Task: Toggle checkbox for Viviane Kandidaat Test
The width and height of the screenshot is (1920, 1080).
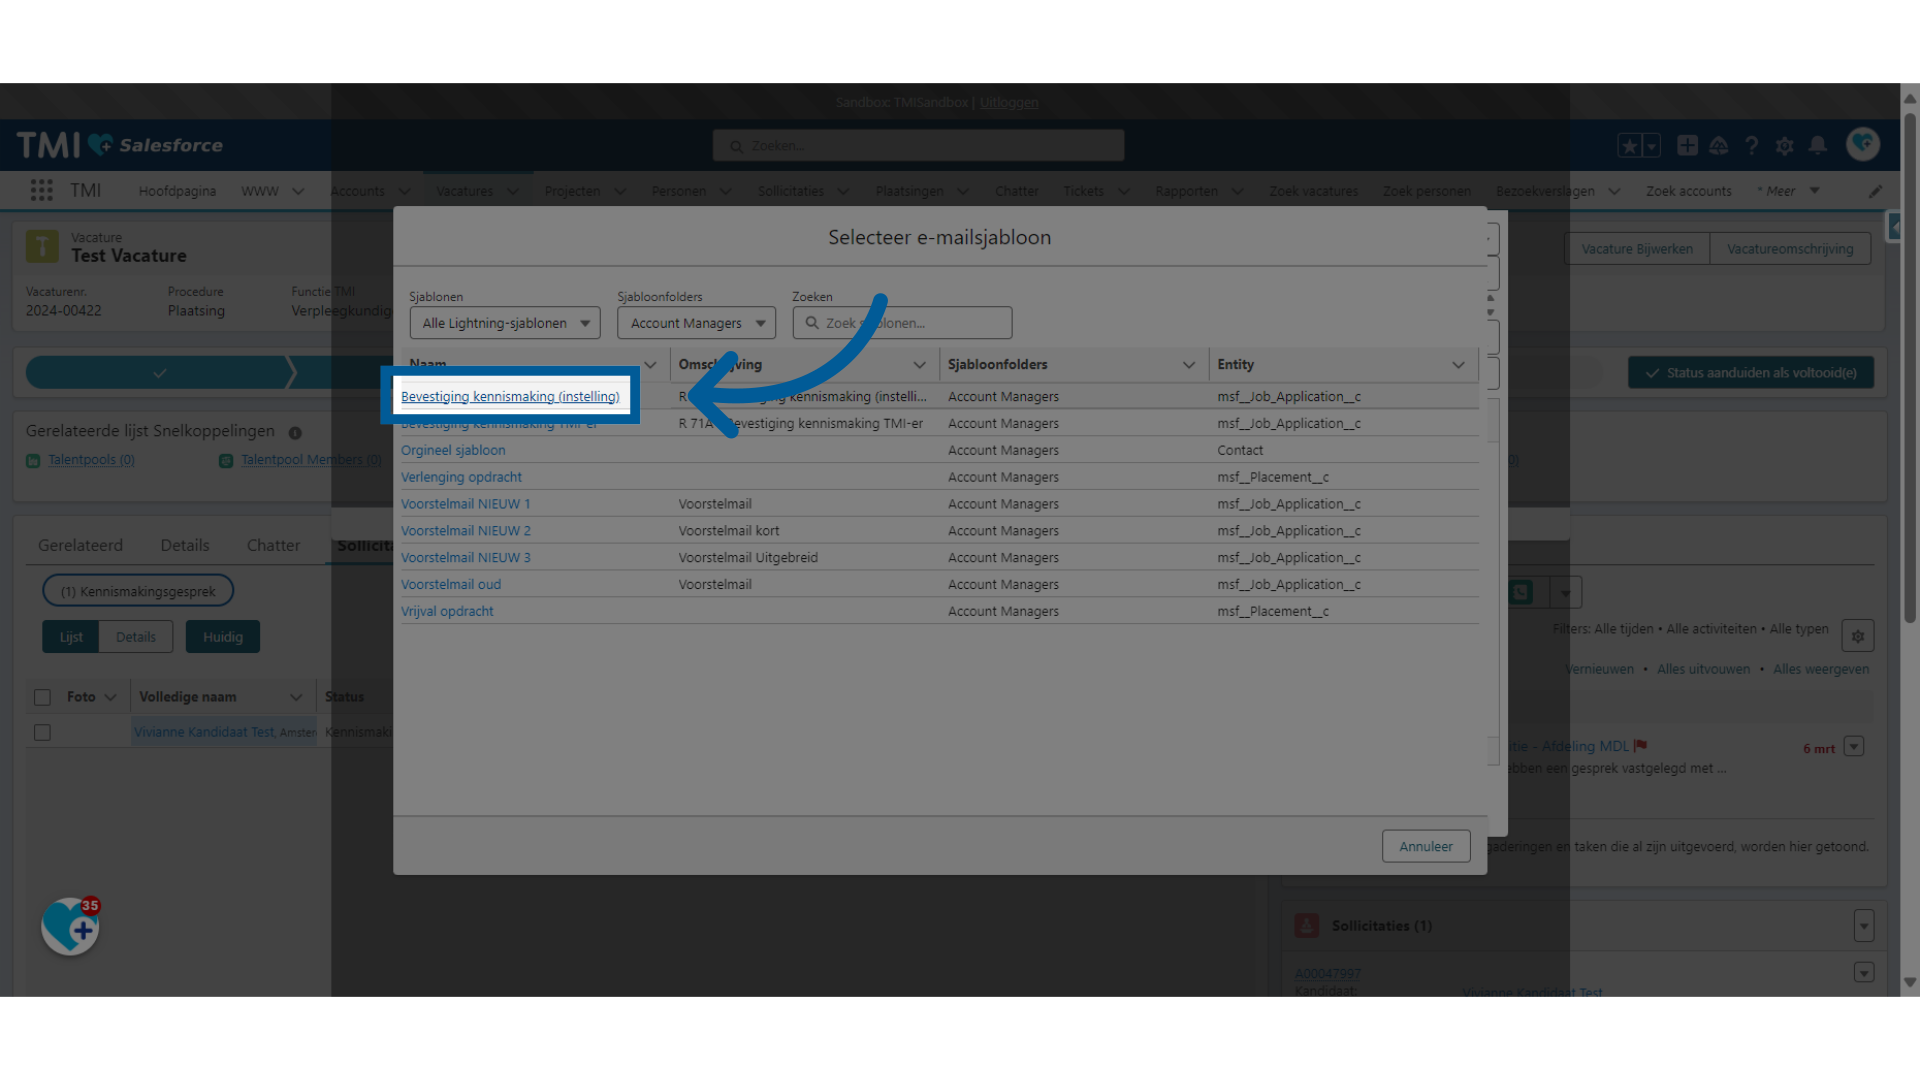Action: [42, 732]
